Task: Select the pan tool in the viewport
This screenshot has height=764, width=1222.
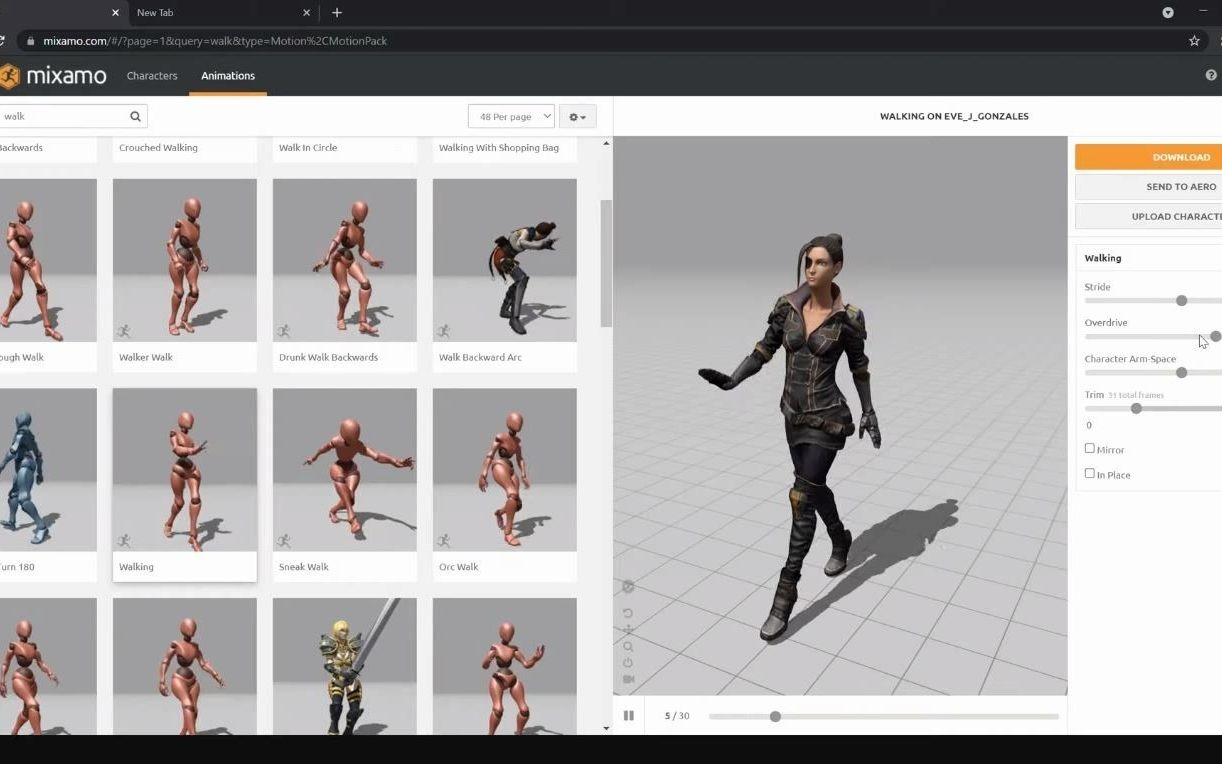Action: (628, 630)
